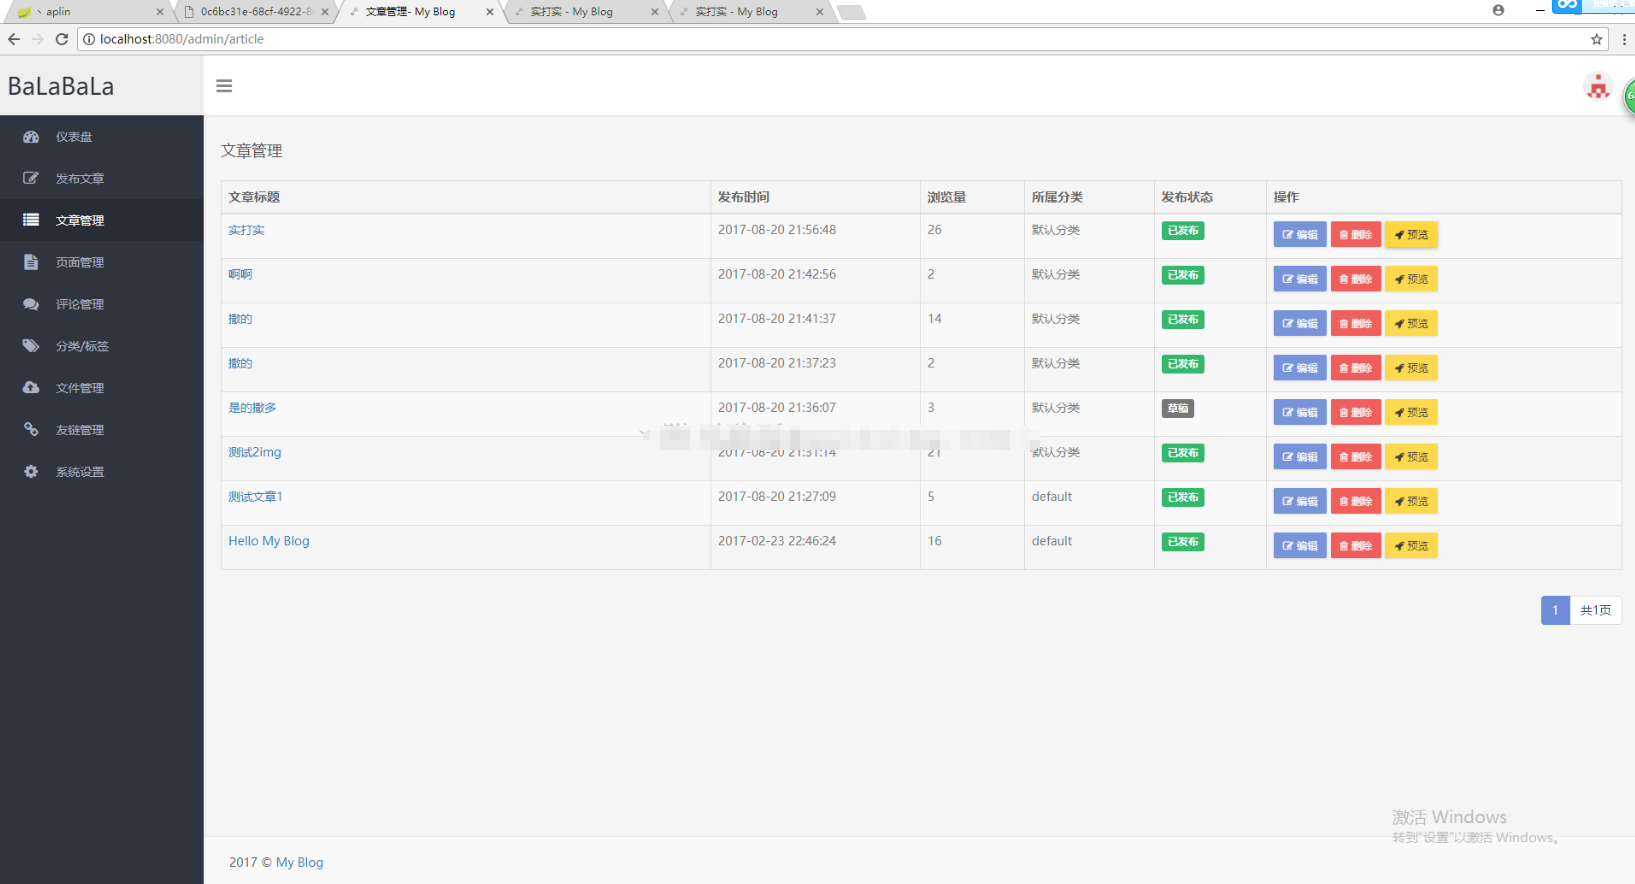Click the user avatar in header
This screenshot has height=884, width=1635.
pyautogui.click(x=1598, y=87)
